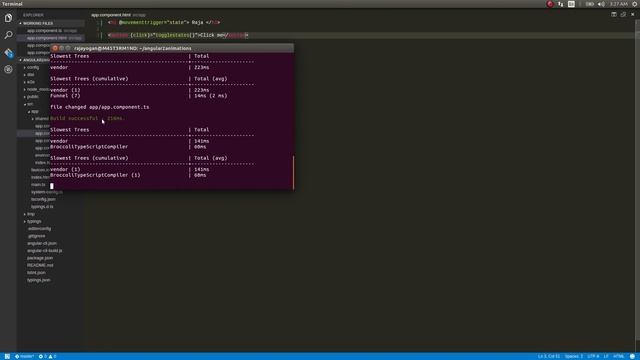The height and width of the screenshot is (360, 640).
Task: Open system-config.ts file
Action: pyautogui.click(x=47, y=192)
